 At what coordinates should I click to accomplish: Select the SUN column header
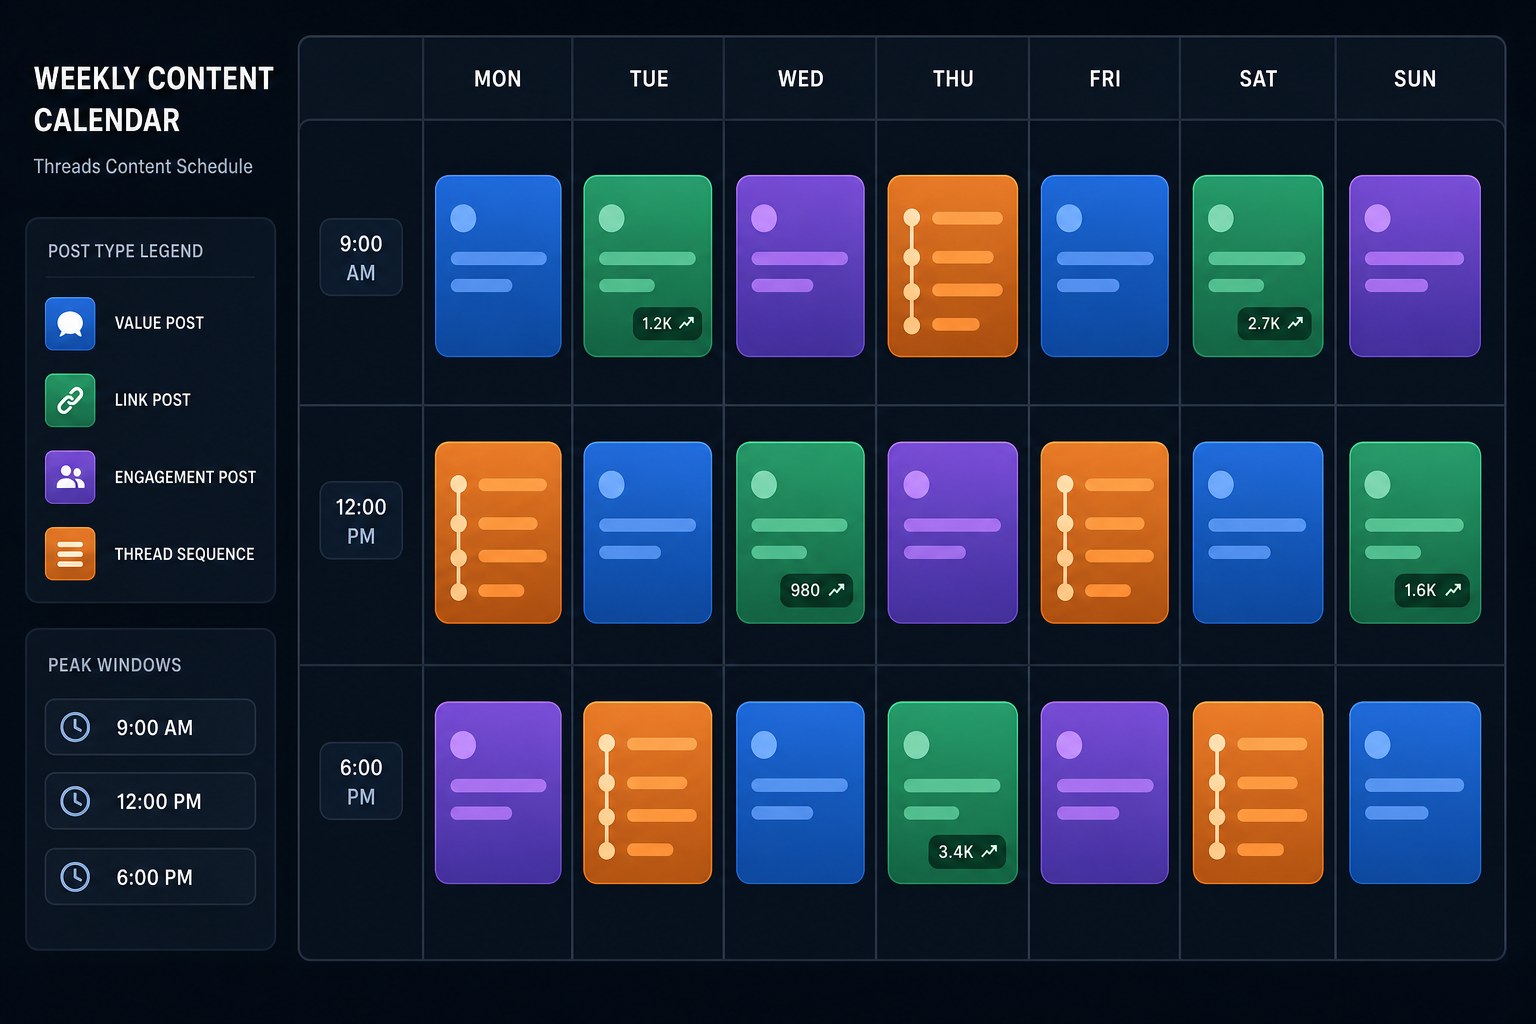1415,79
